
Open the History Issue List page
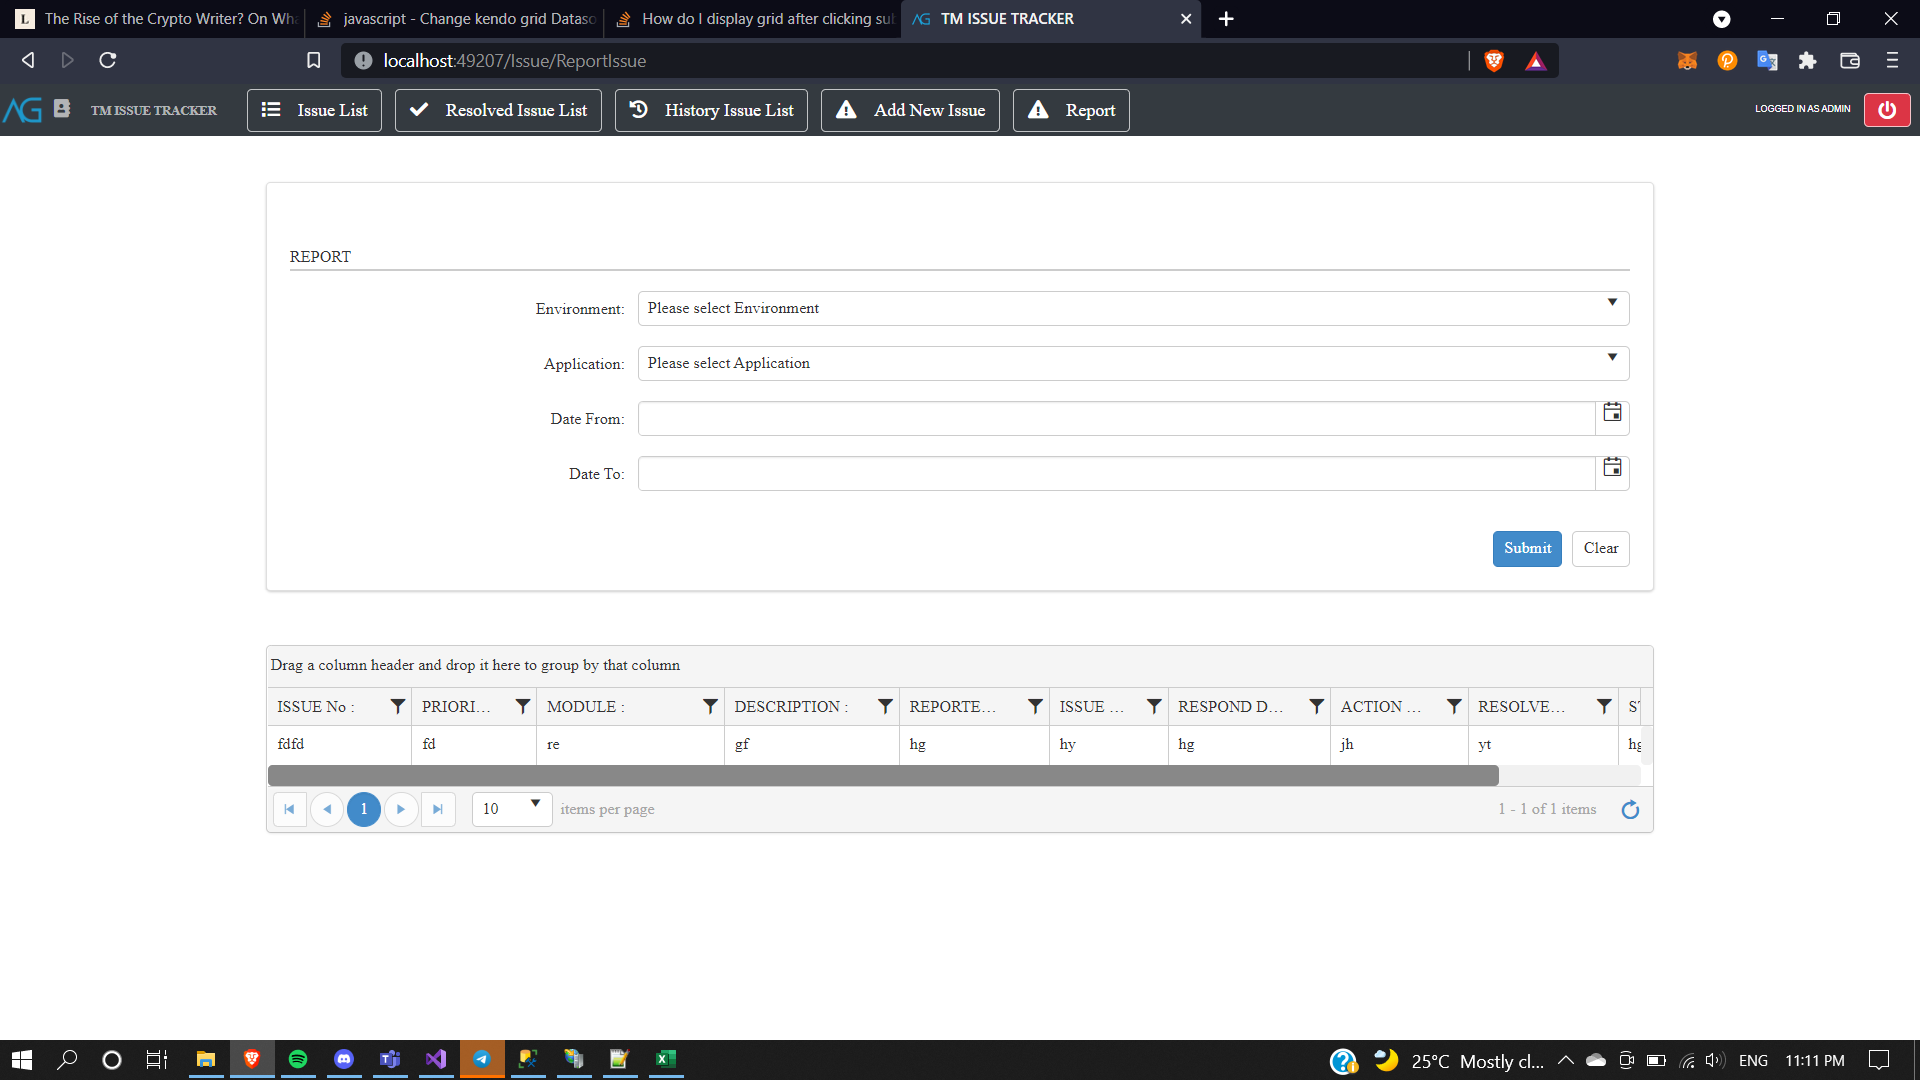[711, 110]
